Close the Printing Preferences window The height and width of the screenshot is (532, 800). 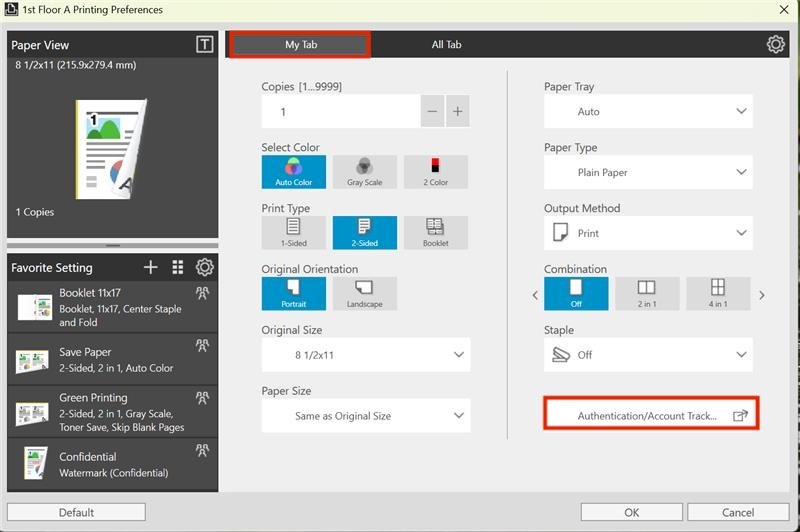[784, 9]
